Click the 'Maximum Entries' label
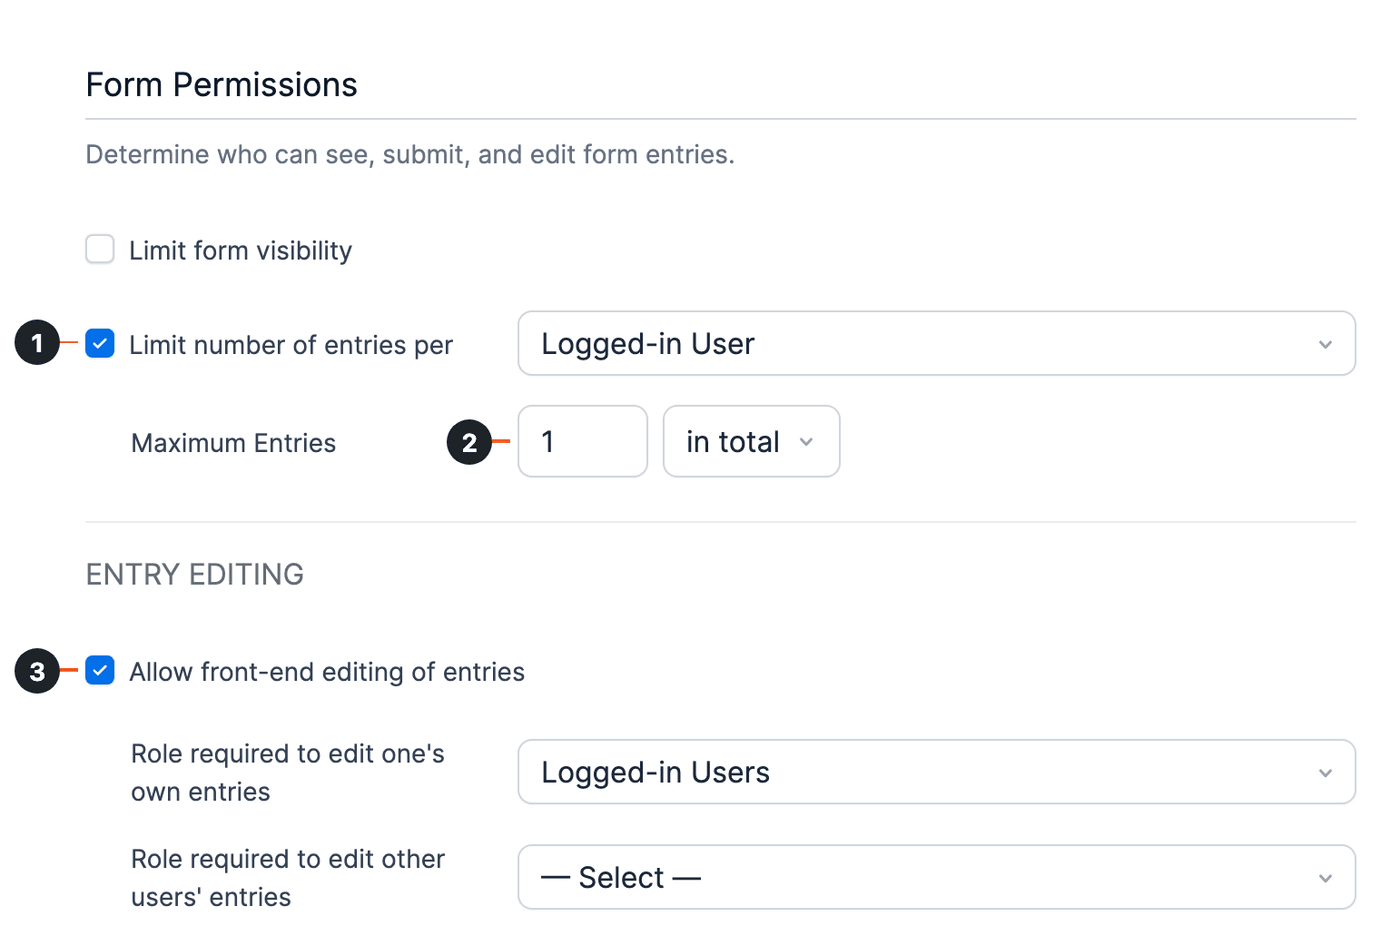Image resolution: width=1400 pixels, height=935 pixels. point(233,443)
